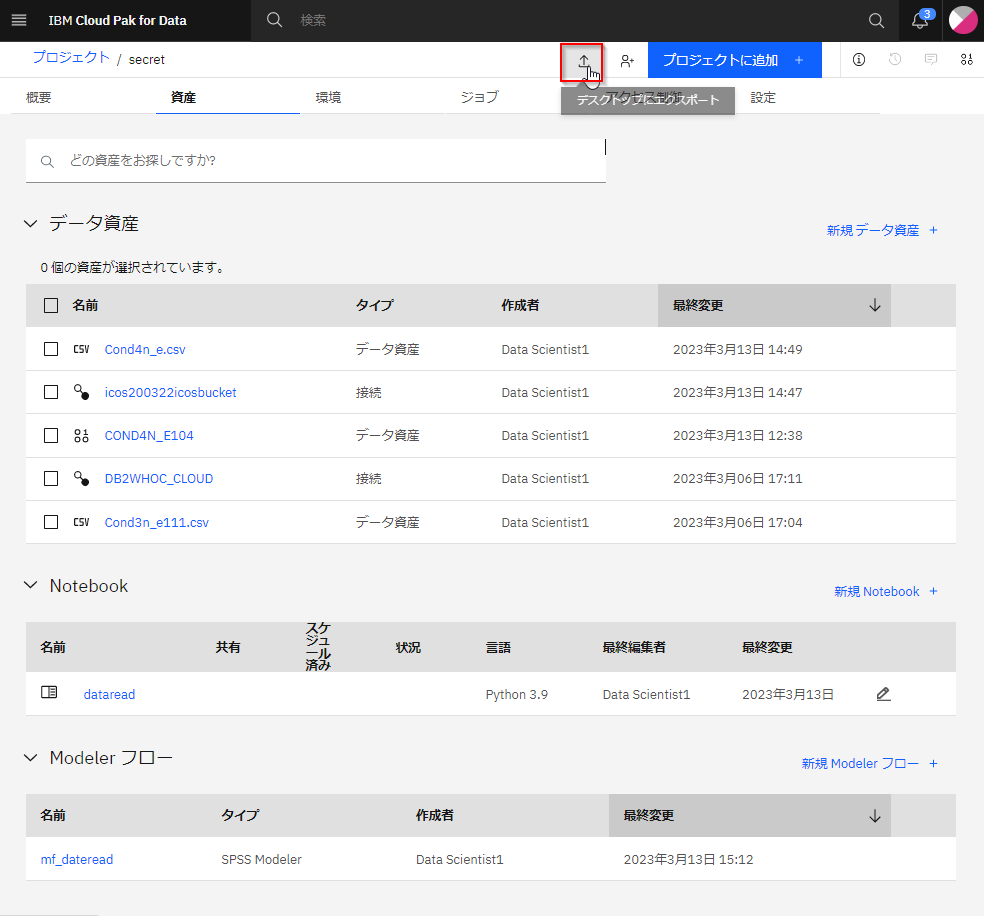Open the project information icon
The image size is (984, 916).
coord(858,60)
